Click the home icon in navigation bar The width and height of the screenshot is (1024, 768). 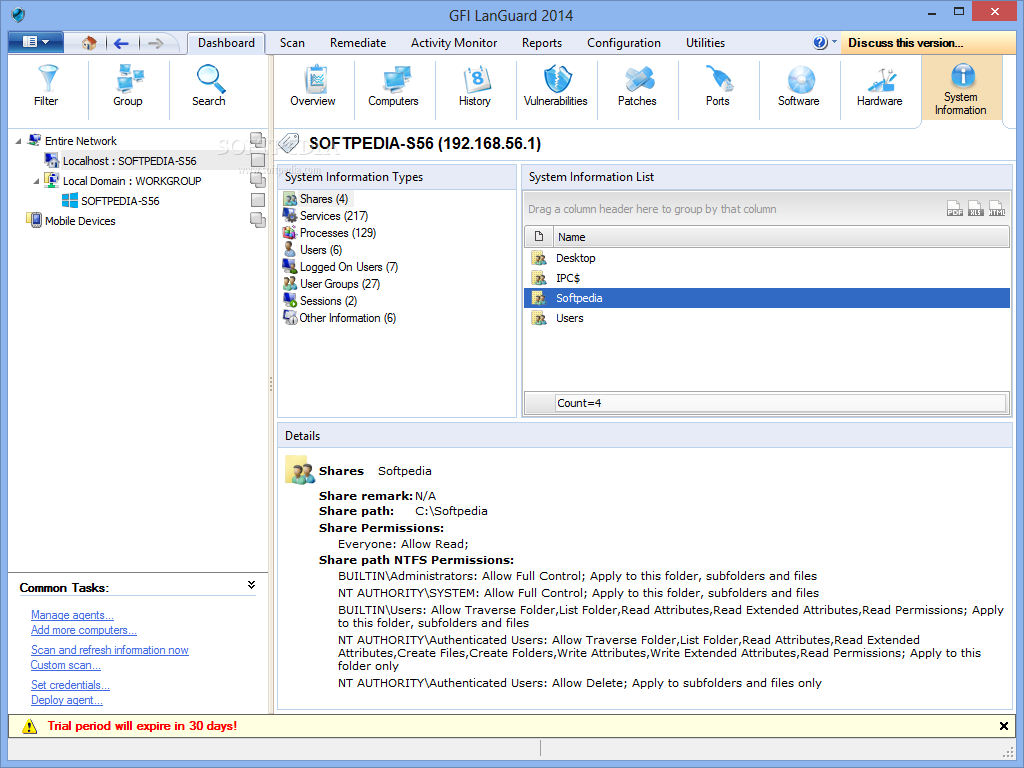point(89,43)
